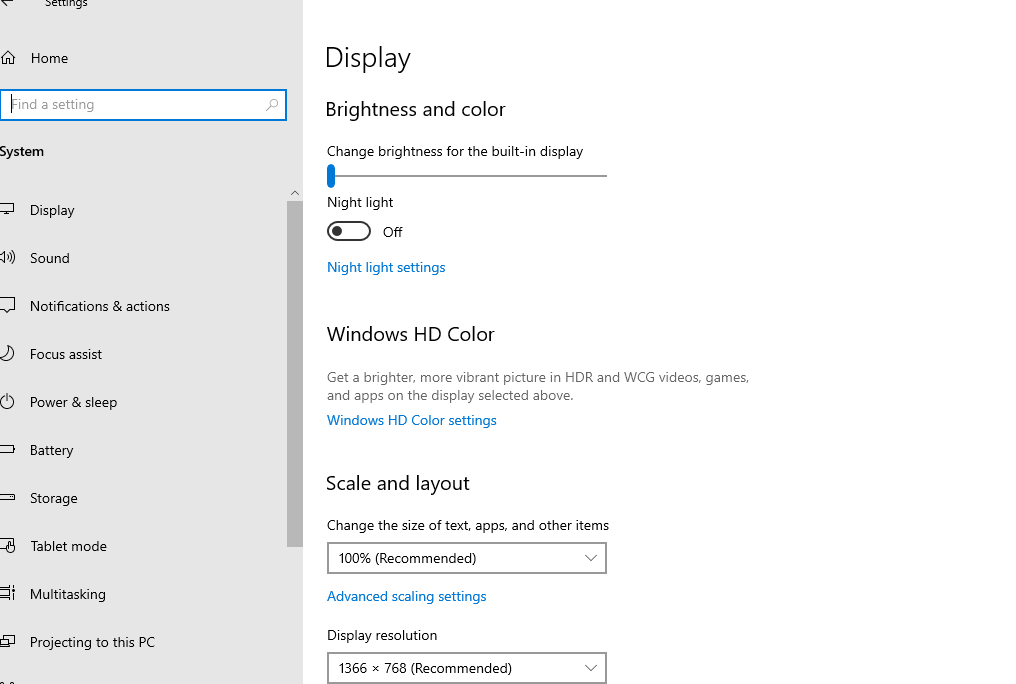The height and width of the screenshot is (684, 1016).
Task: Click the sidebar scroll up arrow
Action: tap(295, 193)
